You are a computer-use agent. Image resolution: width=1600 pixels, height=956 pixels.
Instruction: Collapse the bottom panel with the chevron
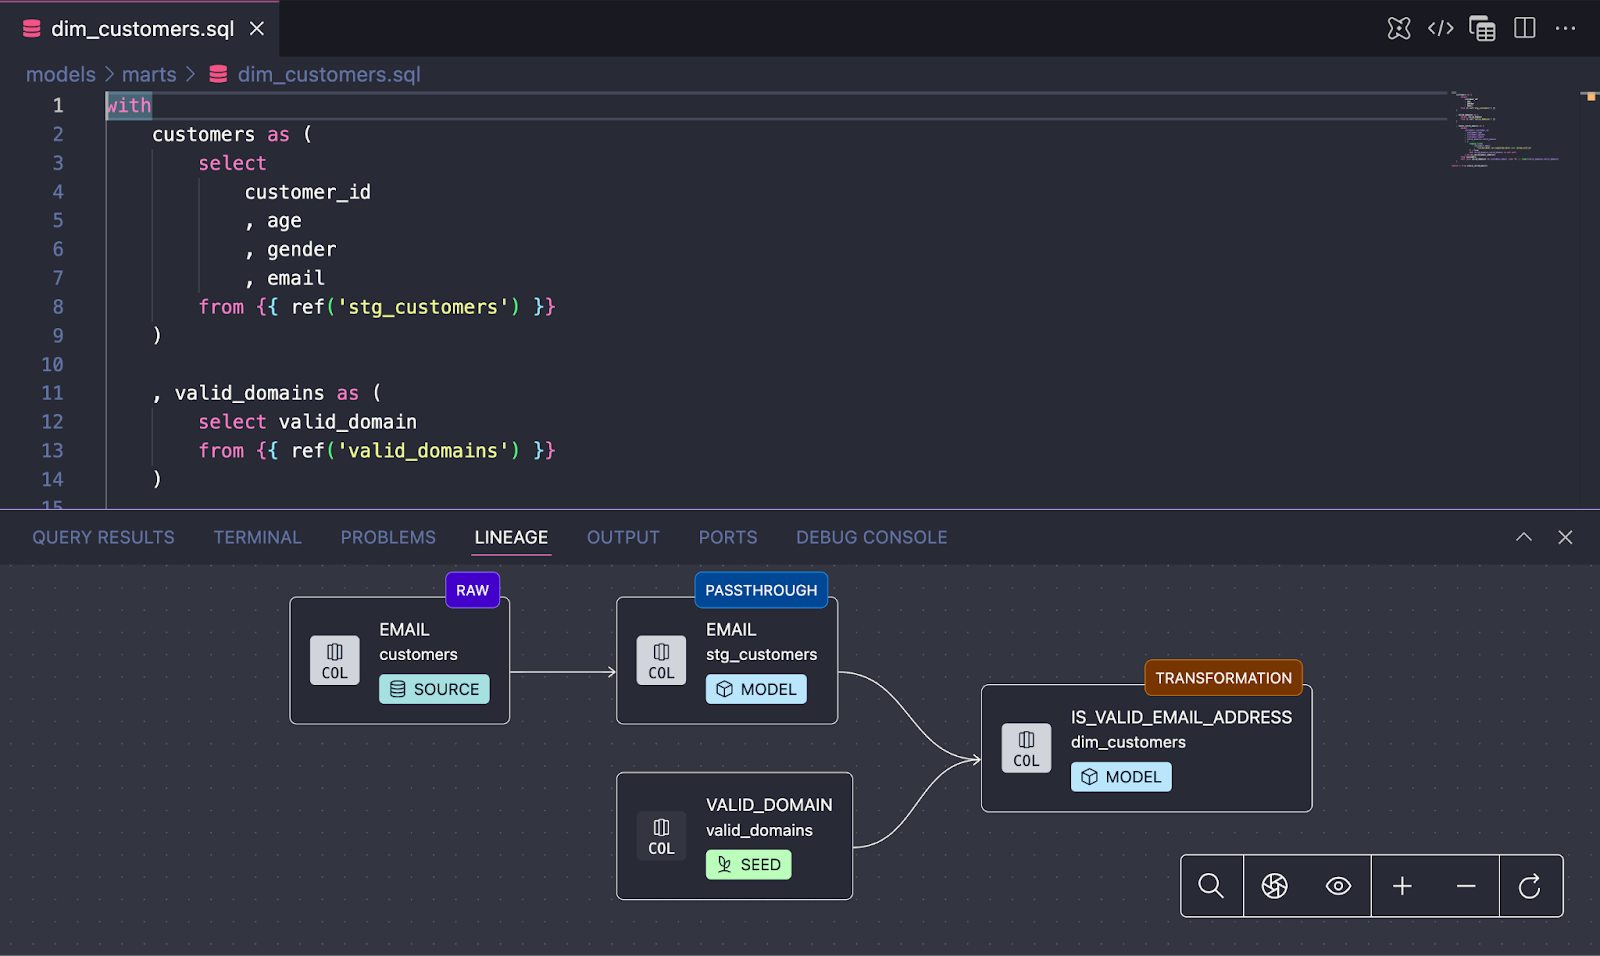1523,537
